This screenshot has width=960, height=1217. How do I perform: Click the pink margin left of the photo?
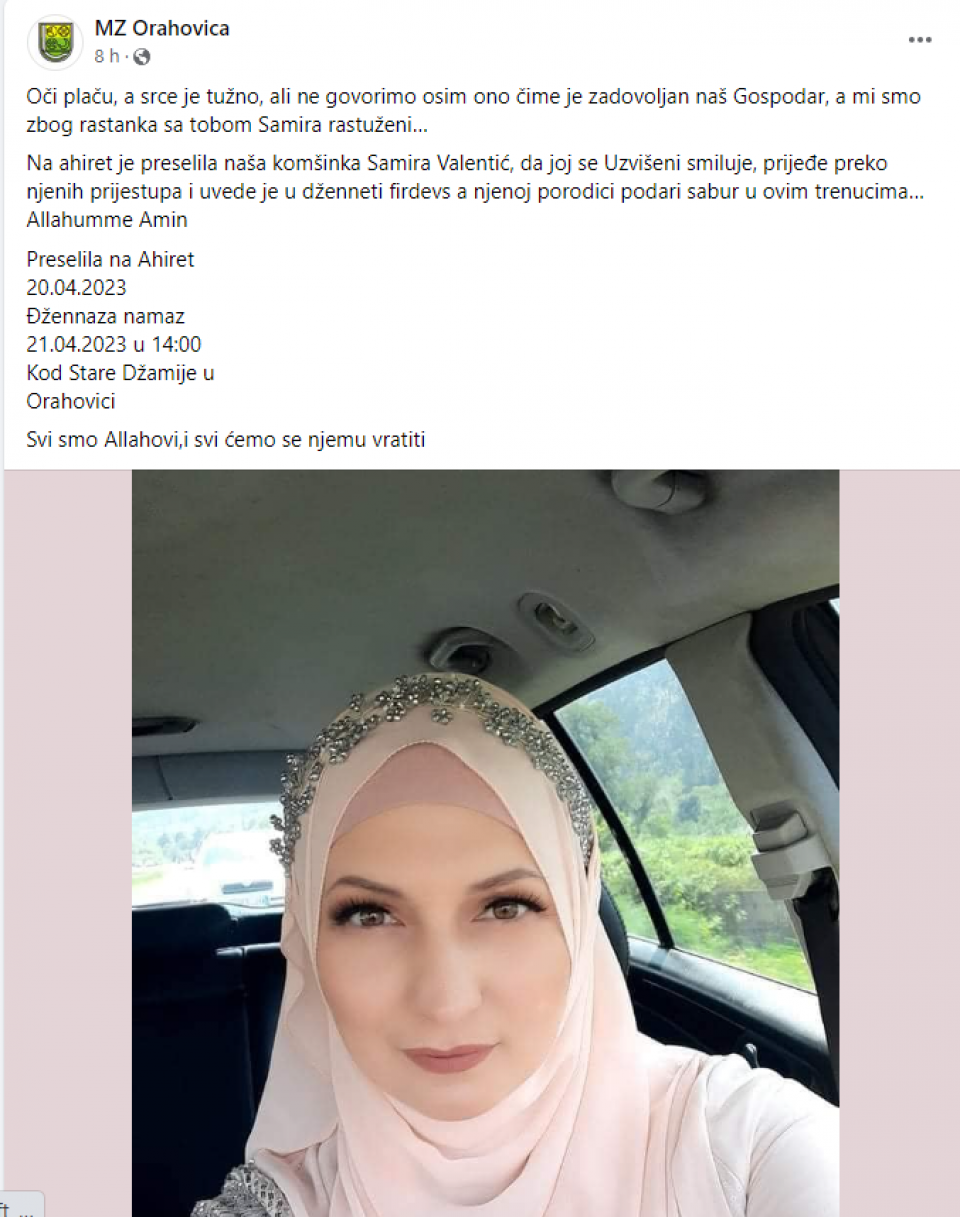pos(68,830)
